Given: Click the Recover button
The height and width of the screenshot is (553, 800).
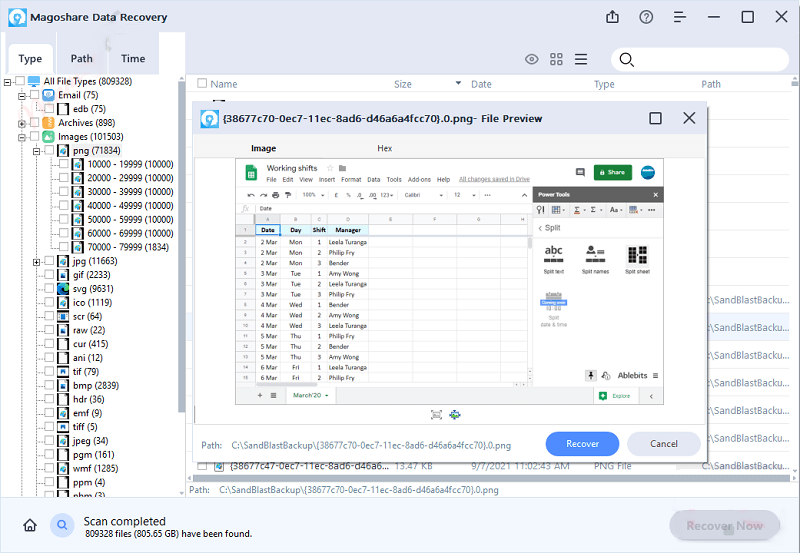Looking at the screenshot, I should point(582,444).
